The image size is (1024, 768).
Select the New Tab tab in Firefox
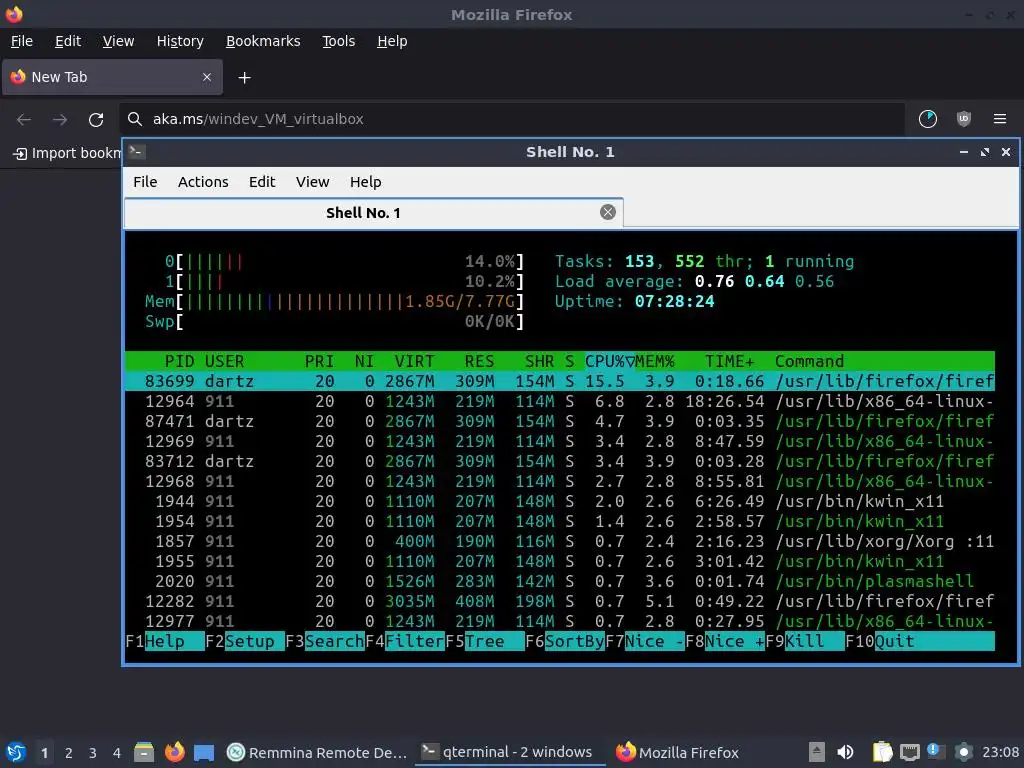pyautogui.click(x=112, y=77)
